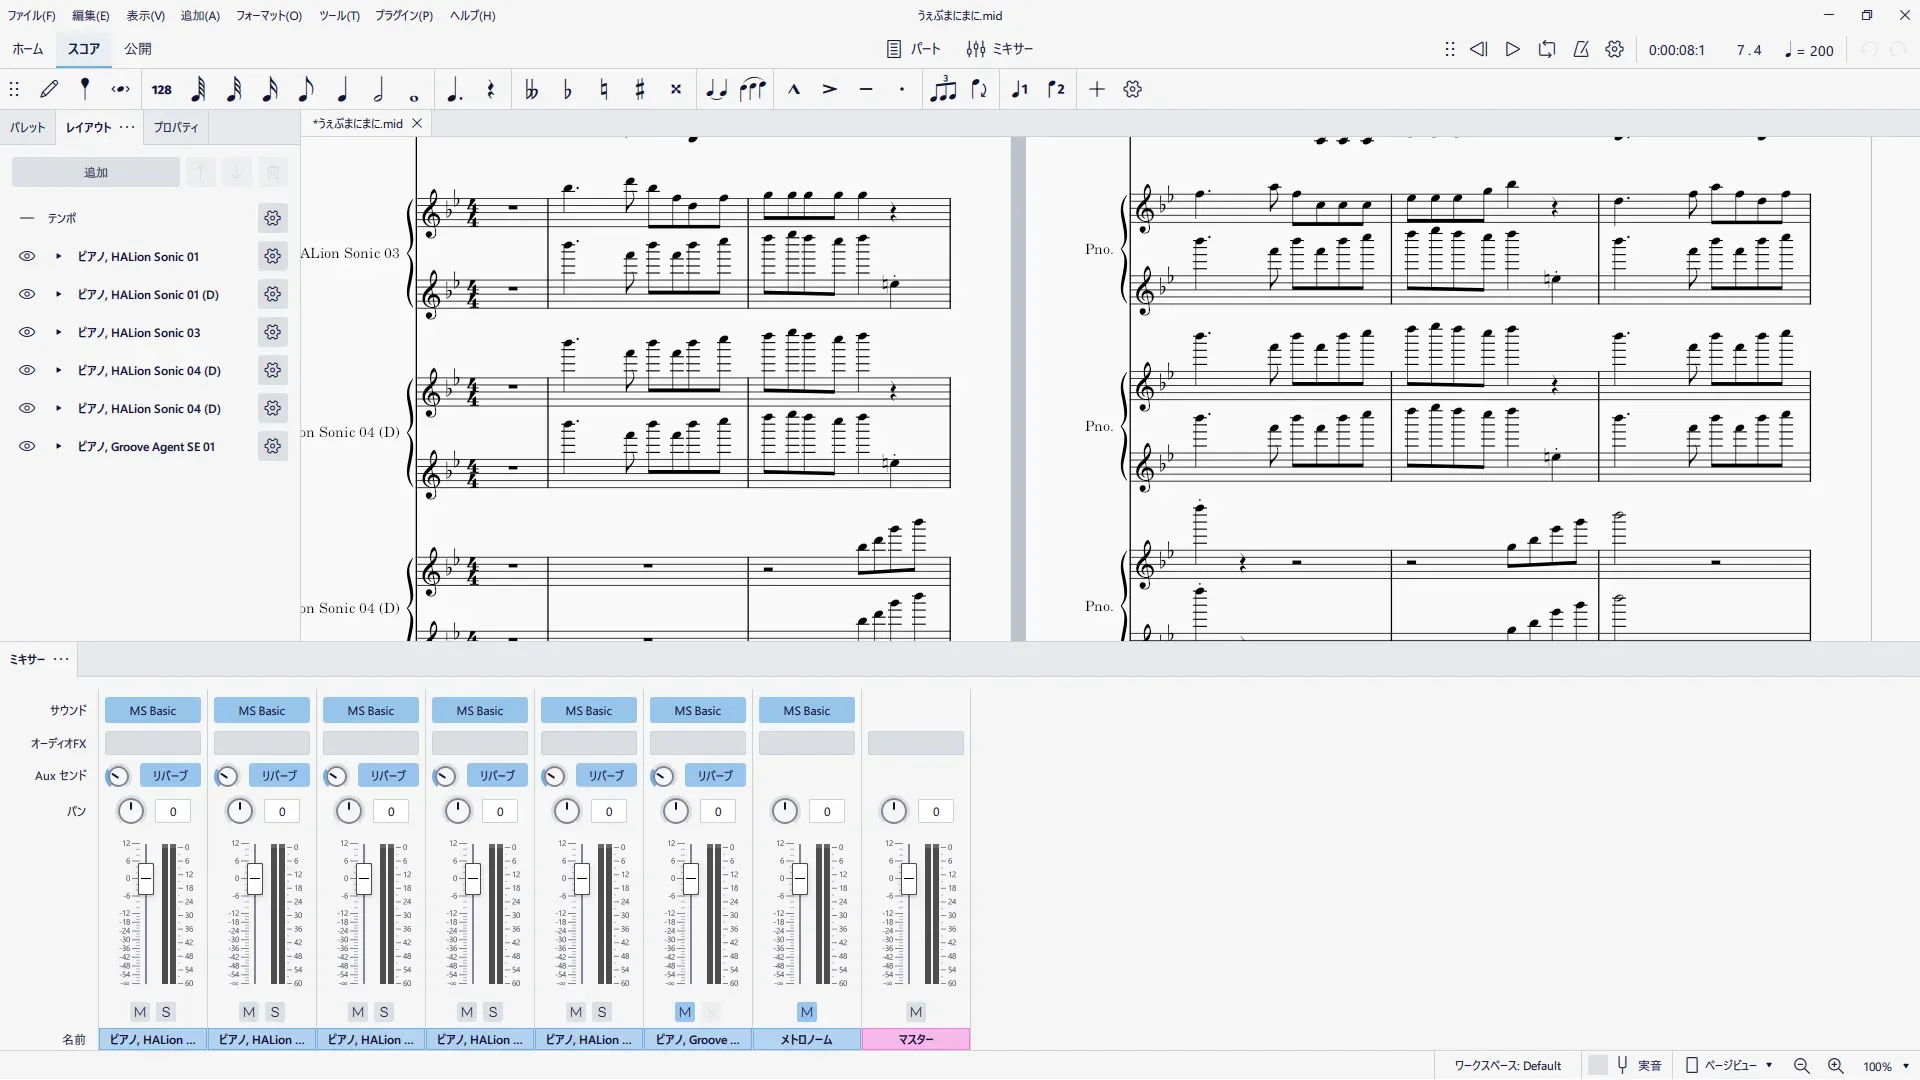This screenshot has width=1920, height=1080.
Task: Click the 追加 button in layout panel
Action: click(96, 173)
